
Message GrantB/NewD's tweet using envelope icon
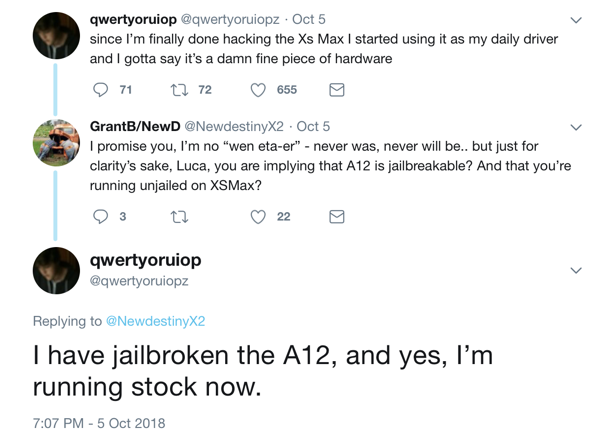(337, 217)
